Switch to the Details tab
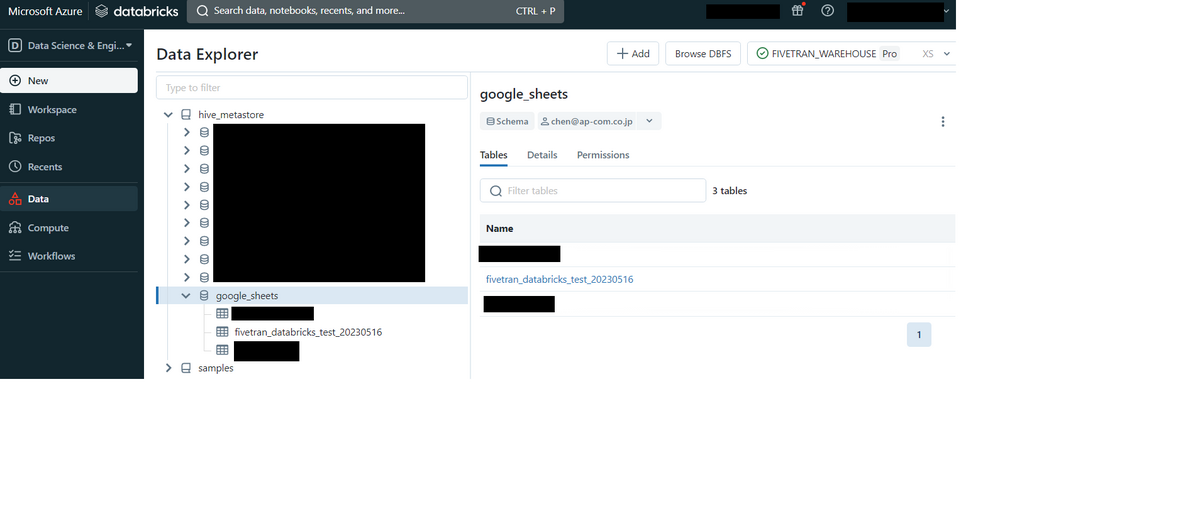Viewport: 1200px width, 531px height. (x=542, y=155)
